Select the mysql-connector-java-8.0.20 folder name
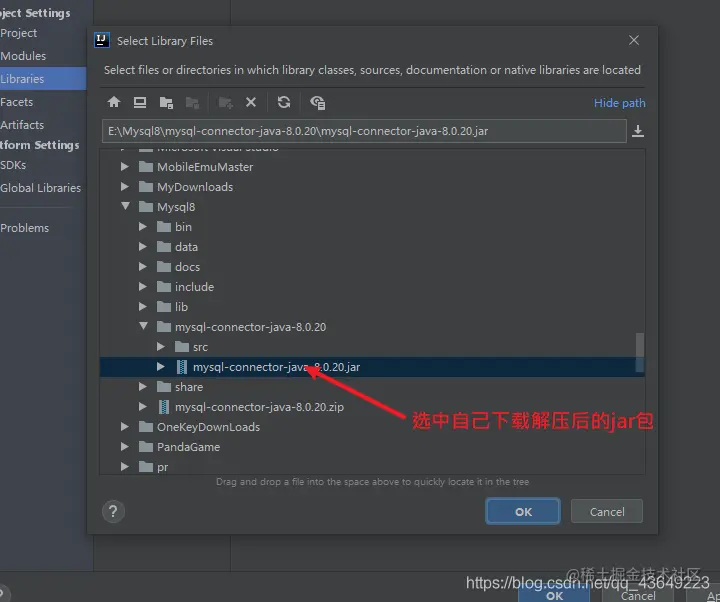720x602 pixels. [x=250, y=327]
